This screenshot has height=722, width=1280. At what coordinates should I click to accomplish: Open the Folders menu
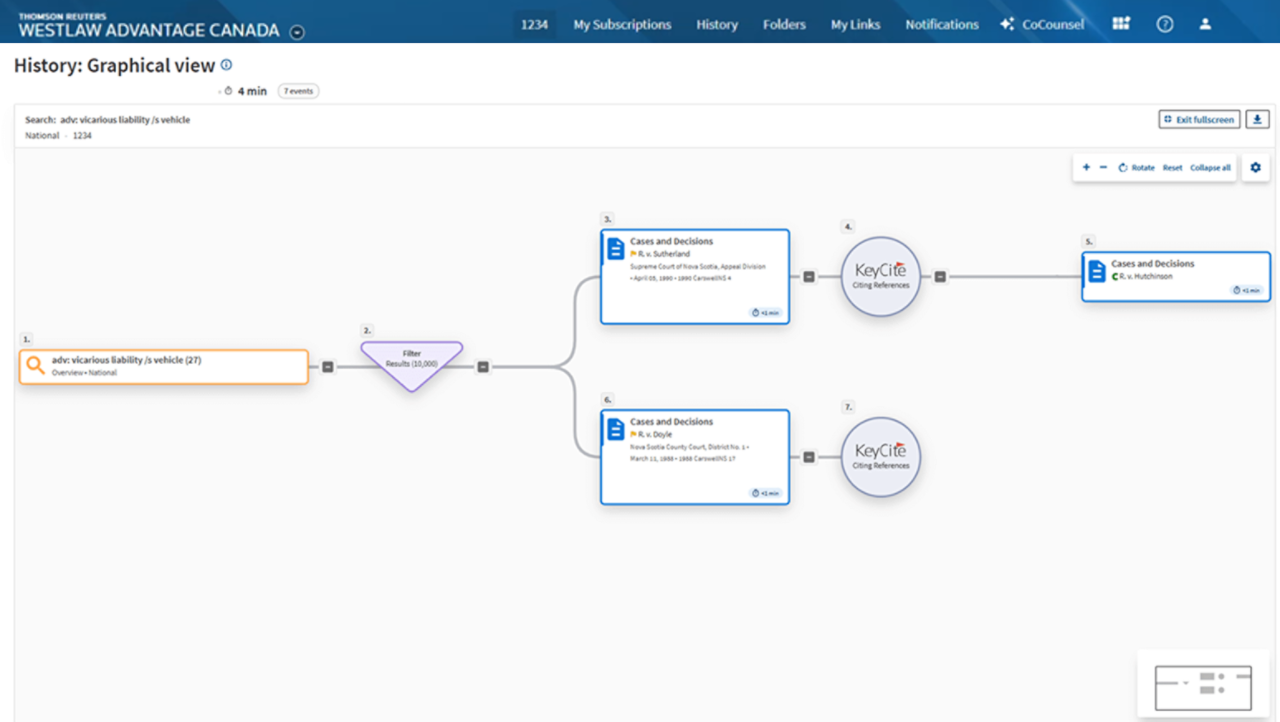pos(784,24)
